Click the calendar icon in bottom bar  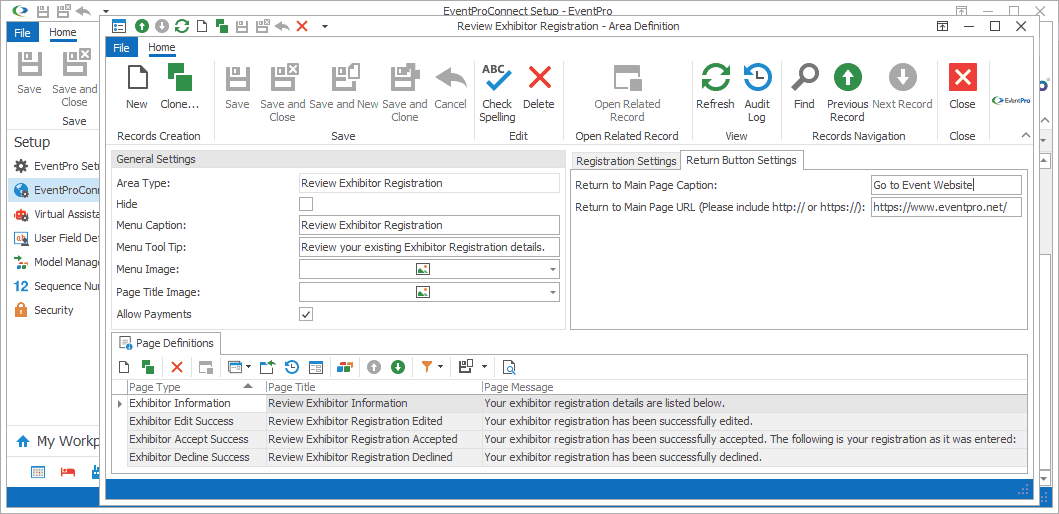pos(38,472)
